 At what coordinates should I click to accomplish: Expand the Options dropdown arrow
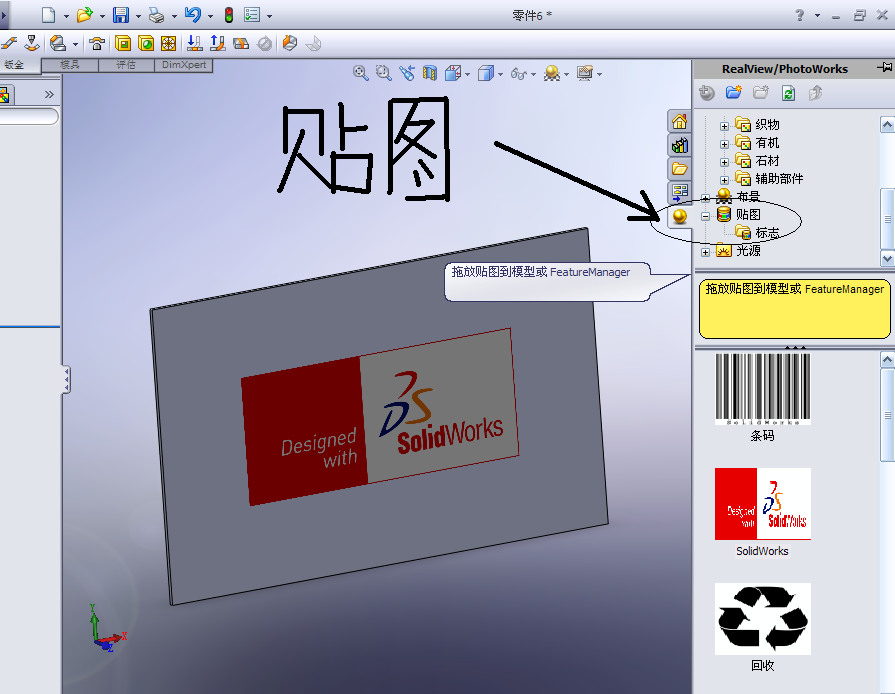[269, 16]
